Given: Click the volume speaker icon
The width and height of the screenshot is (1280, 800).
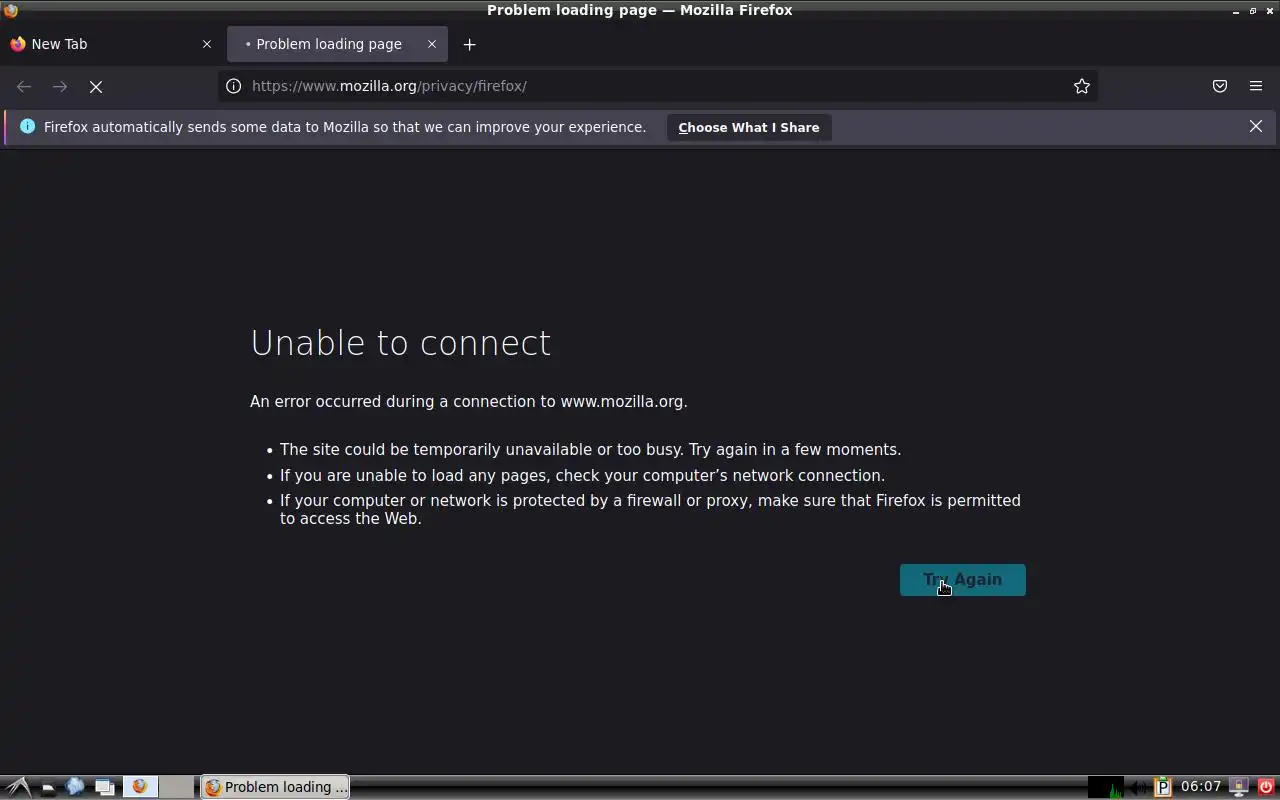Looking at the screenshot, I should tap(1138, 787).
